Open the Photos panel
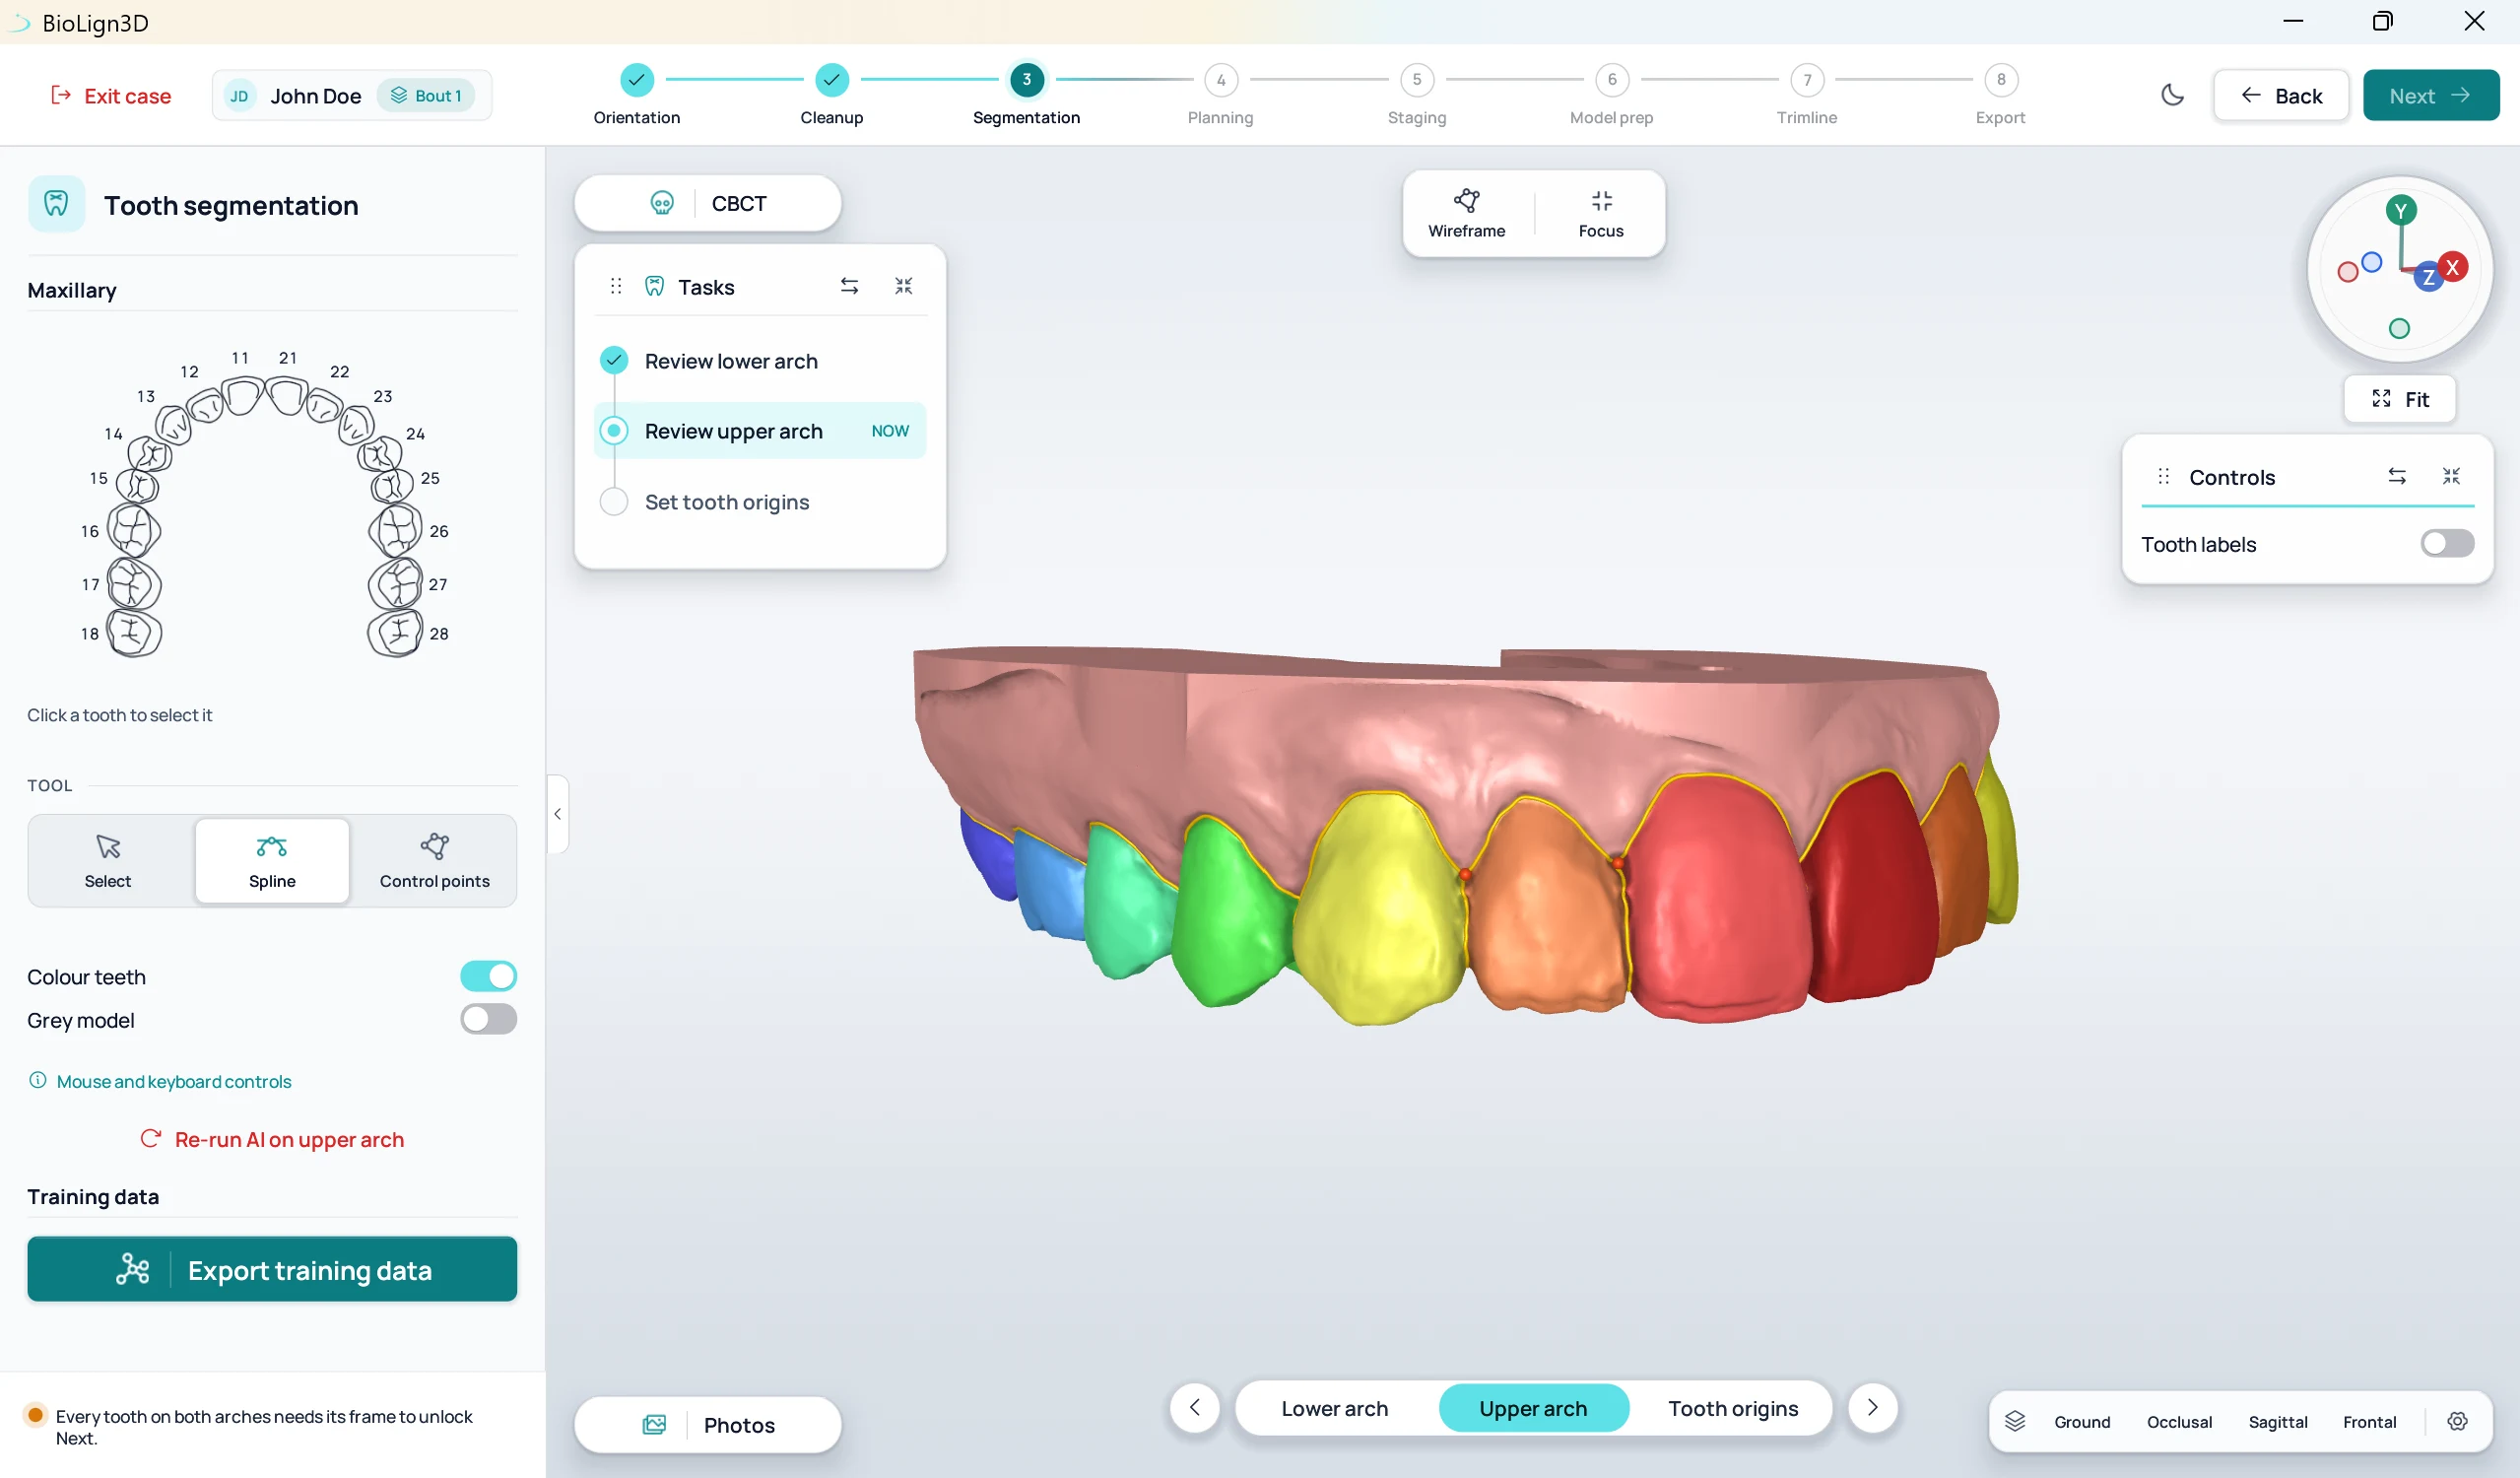Image resolution: width=2520 pixels, height=1478 pixels. tap(708, 1424)
